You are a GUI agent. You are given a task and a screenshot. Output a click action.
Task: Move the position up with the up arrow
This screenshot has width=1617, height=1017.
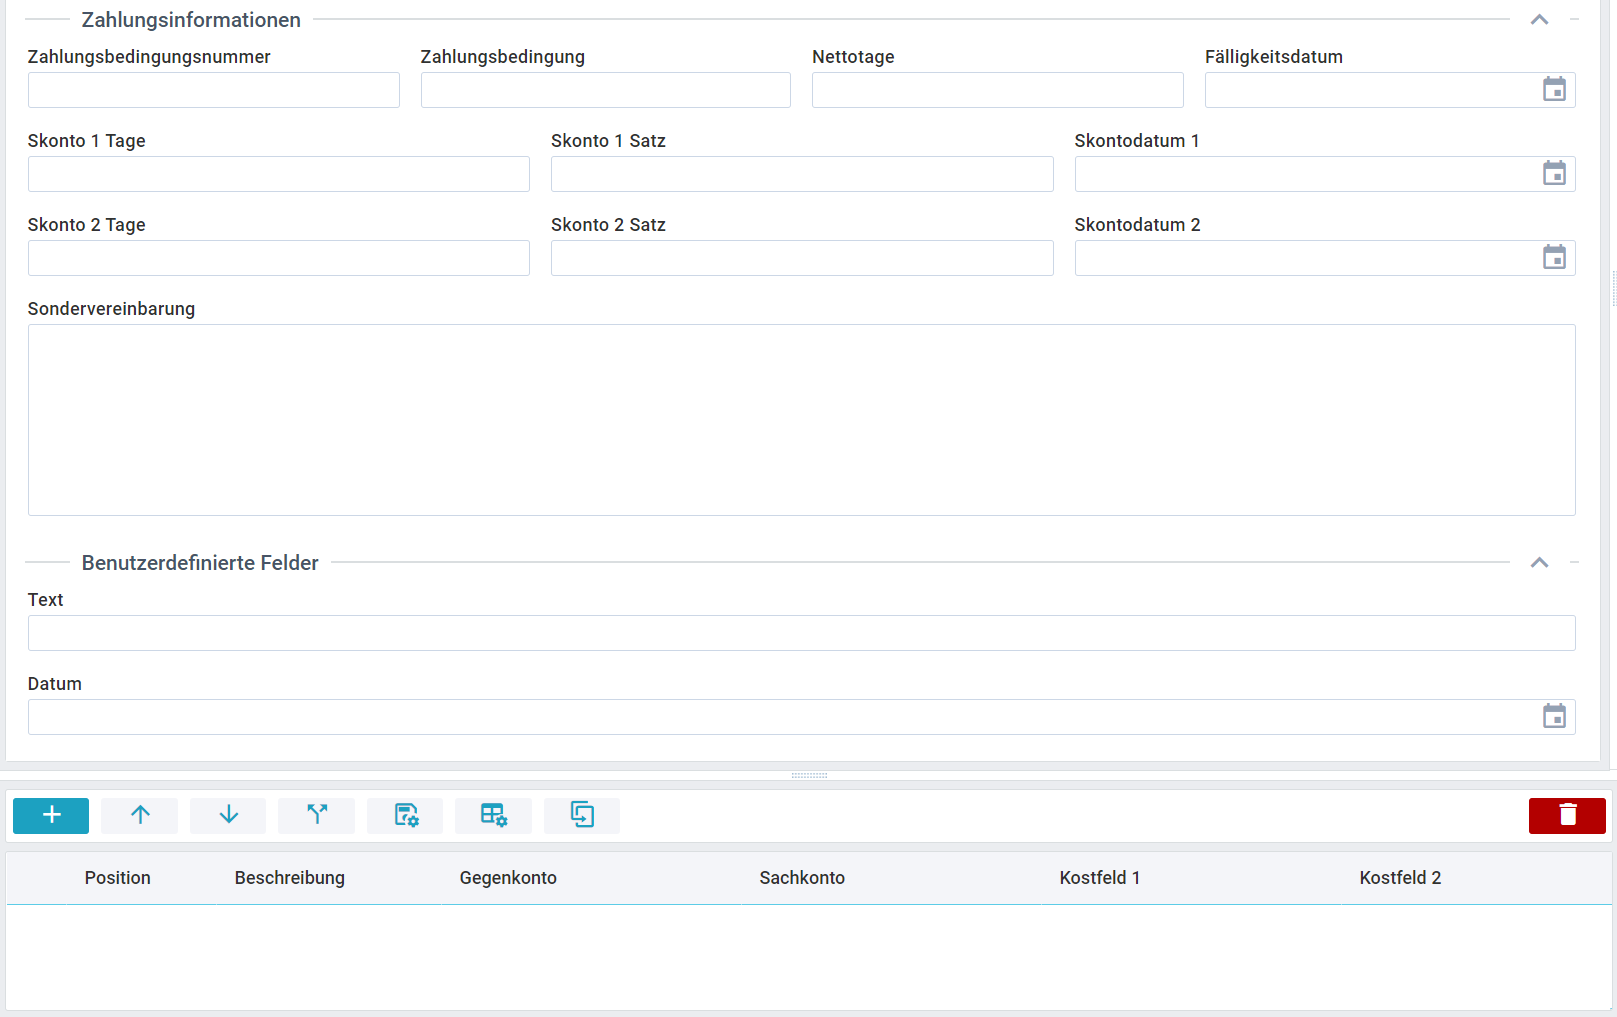[x=140, y=815]
